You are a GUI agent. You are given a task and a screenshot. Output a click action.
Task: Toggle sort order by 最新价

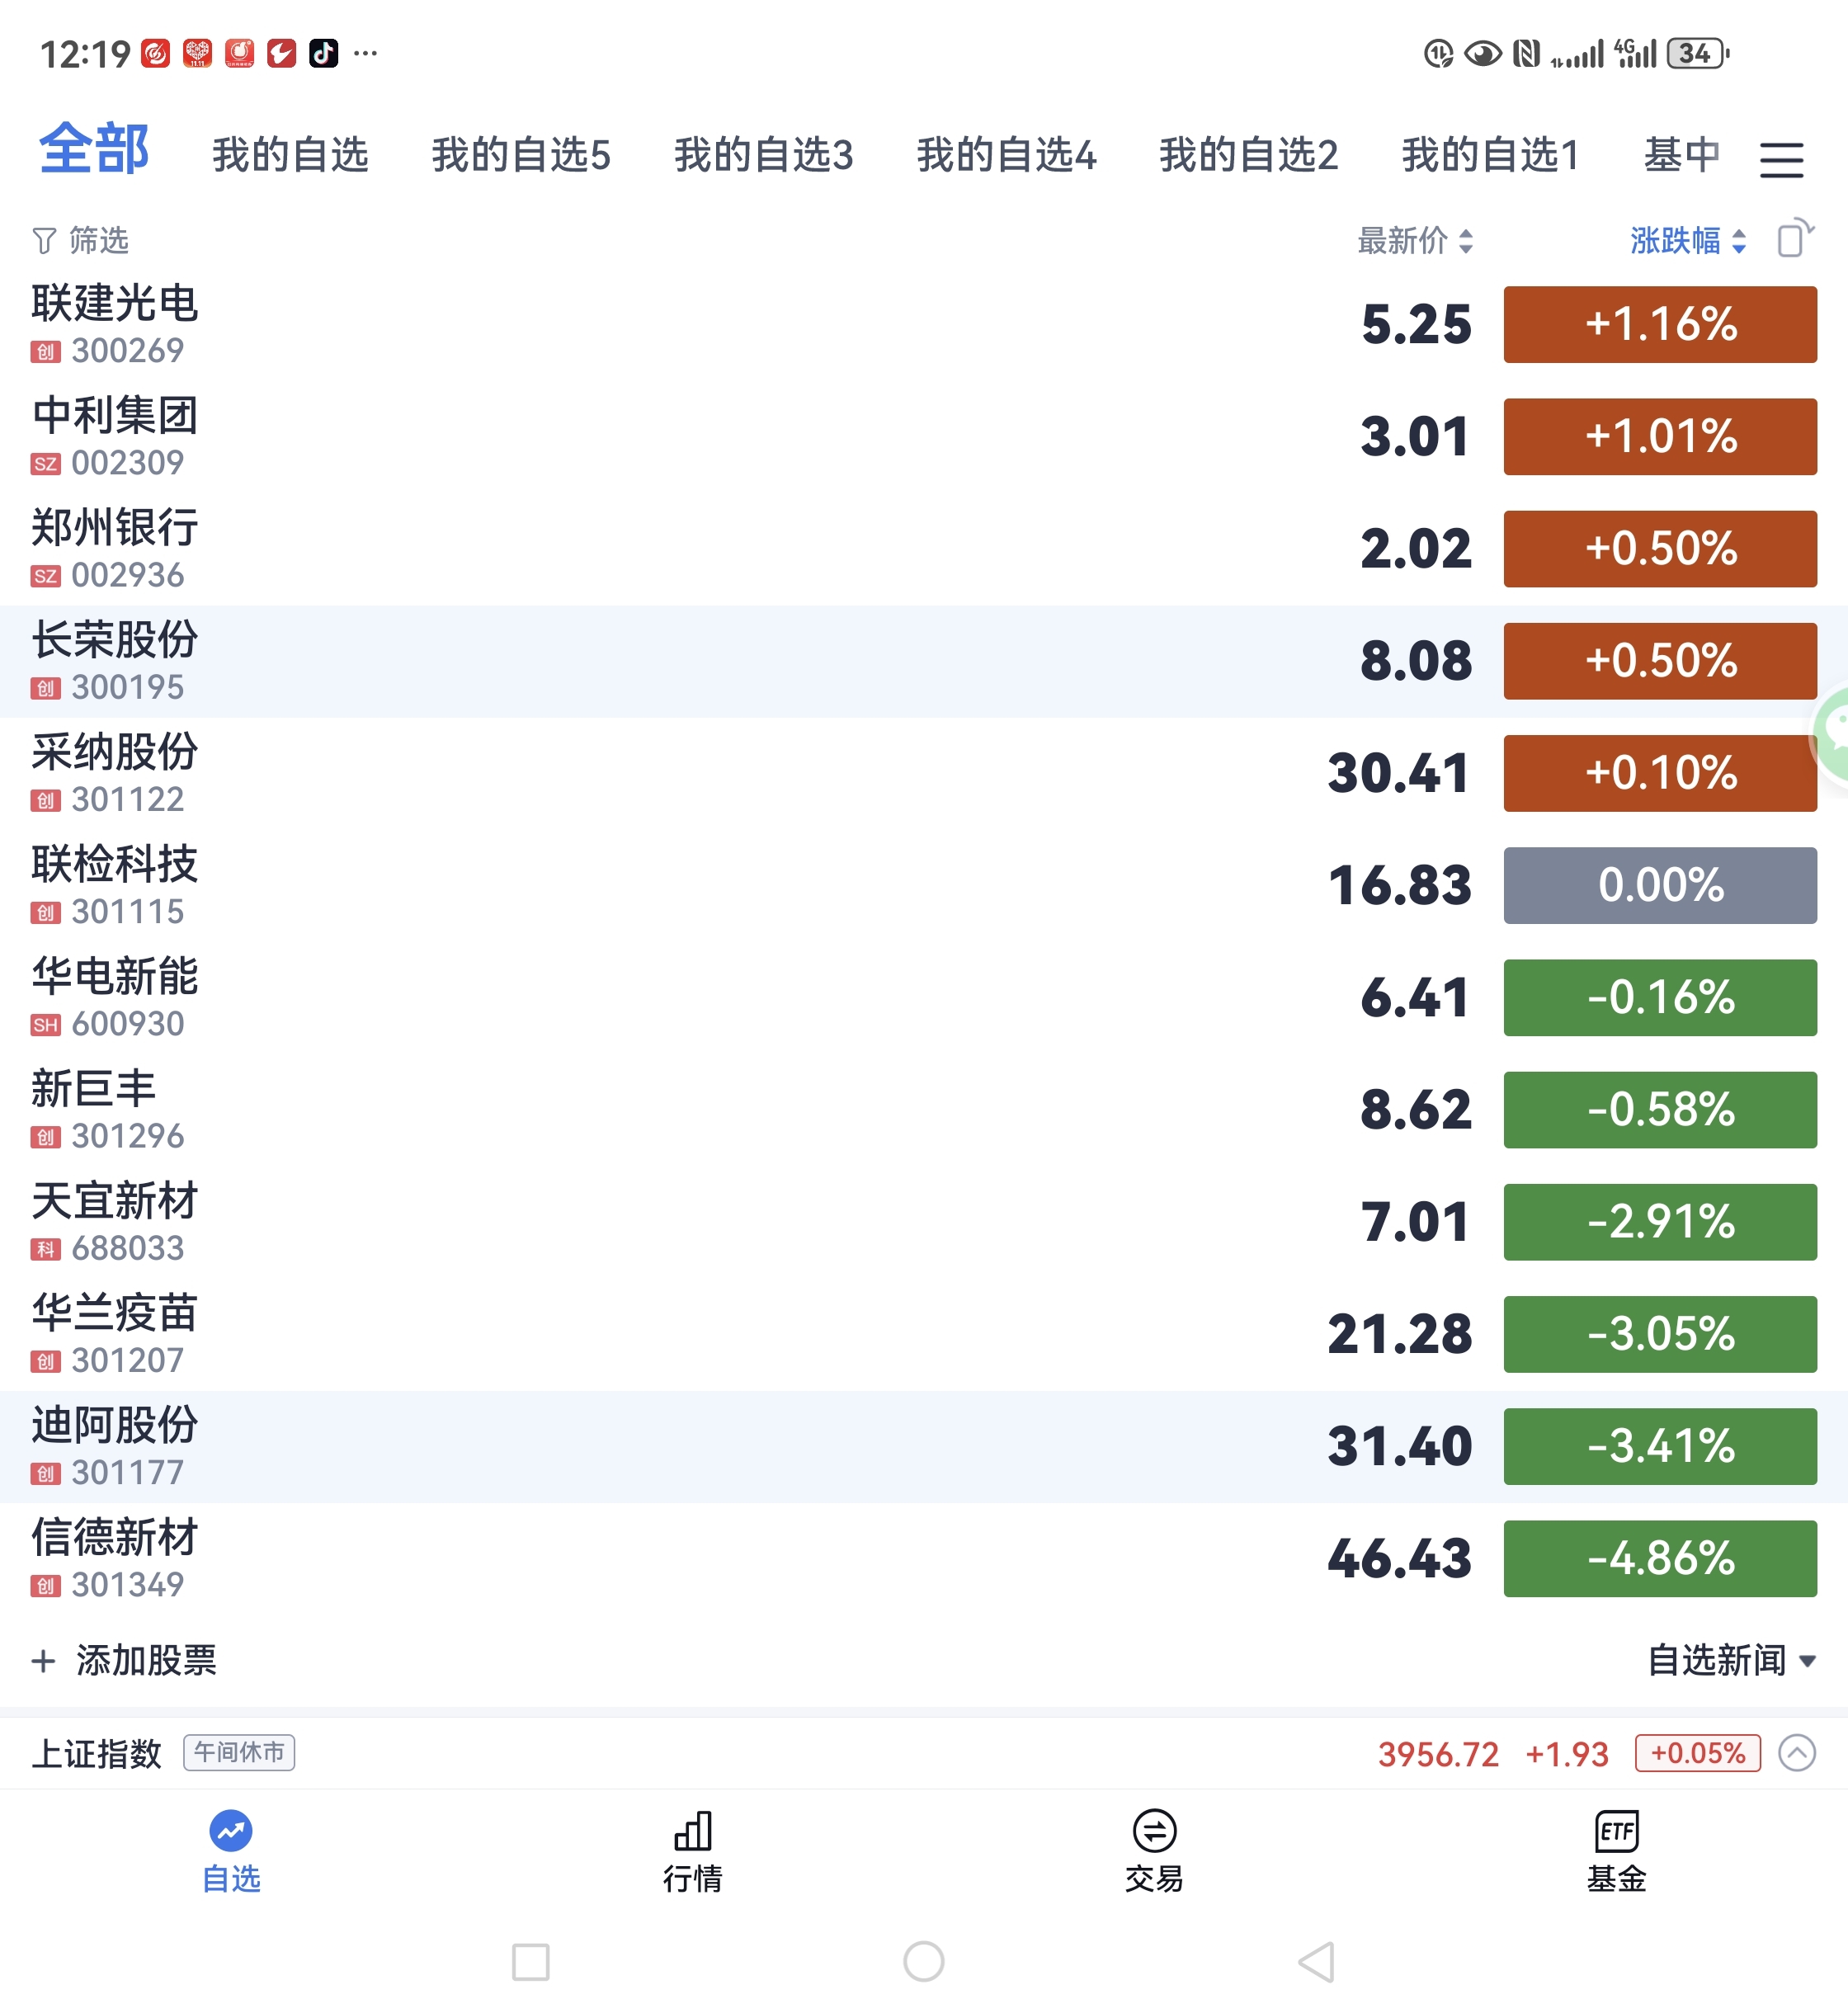[x=1414, y=241]
